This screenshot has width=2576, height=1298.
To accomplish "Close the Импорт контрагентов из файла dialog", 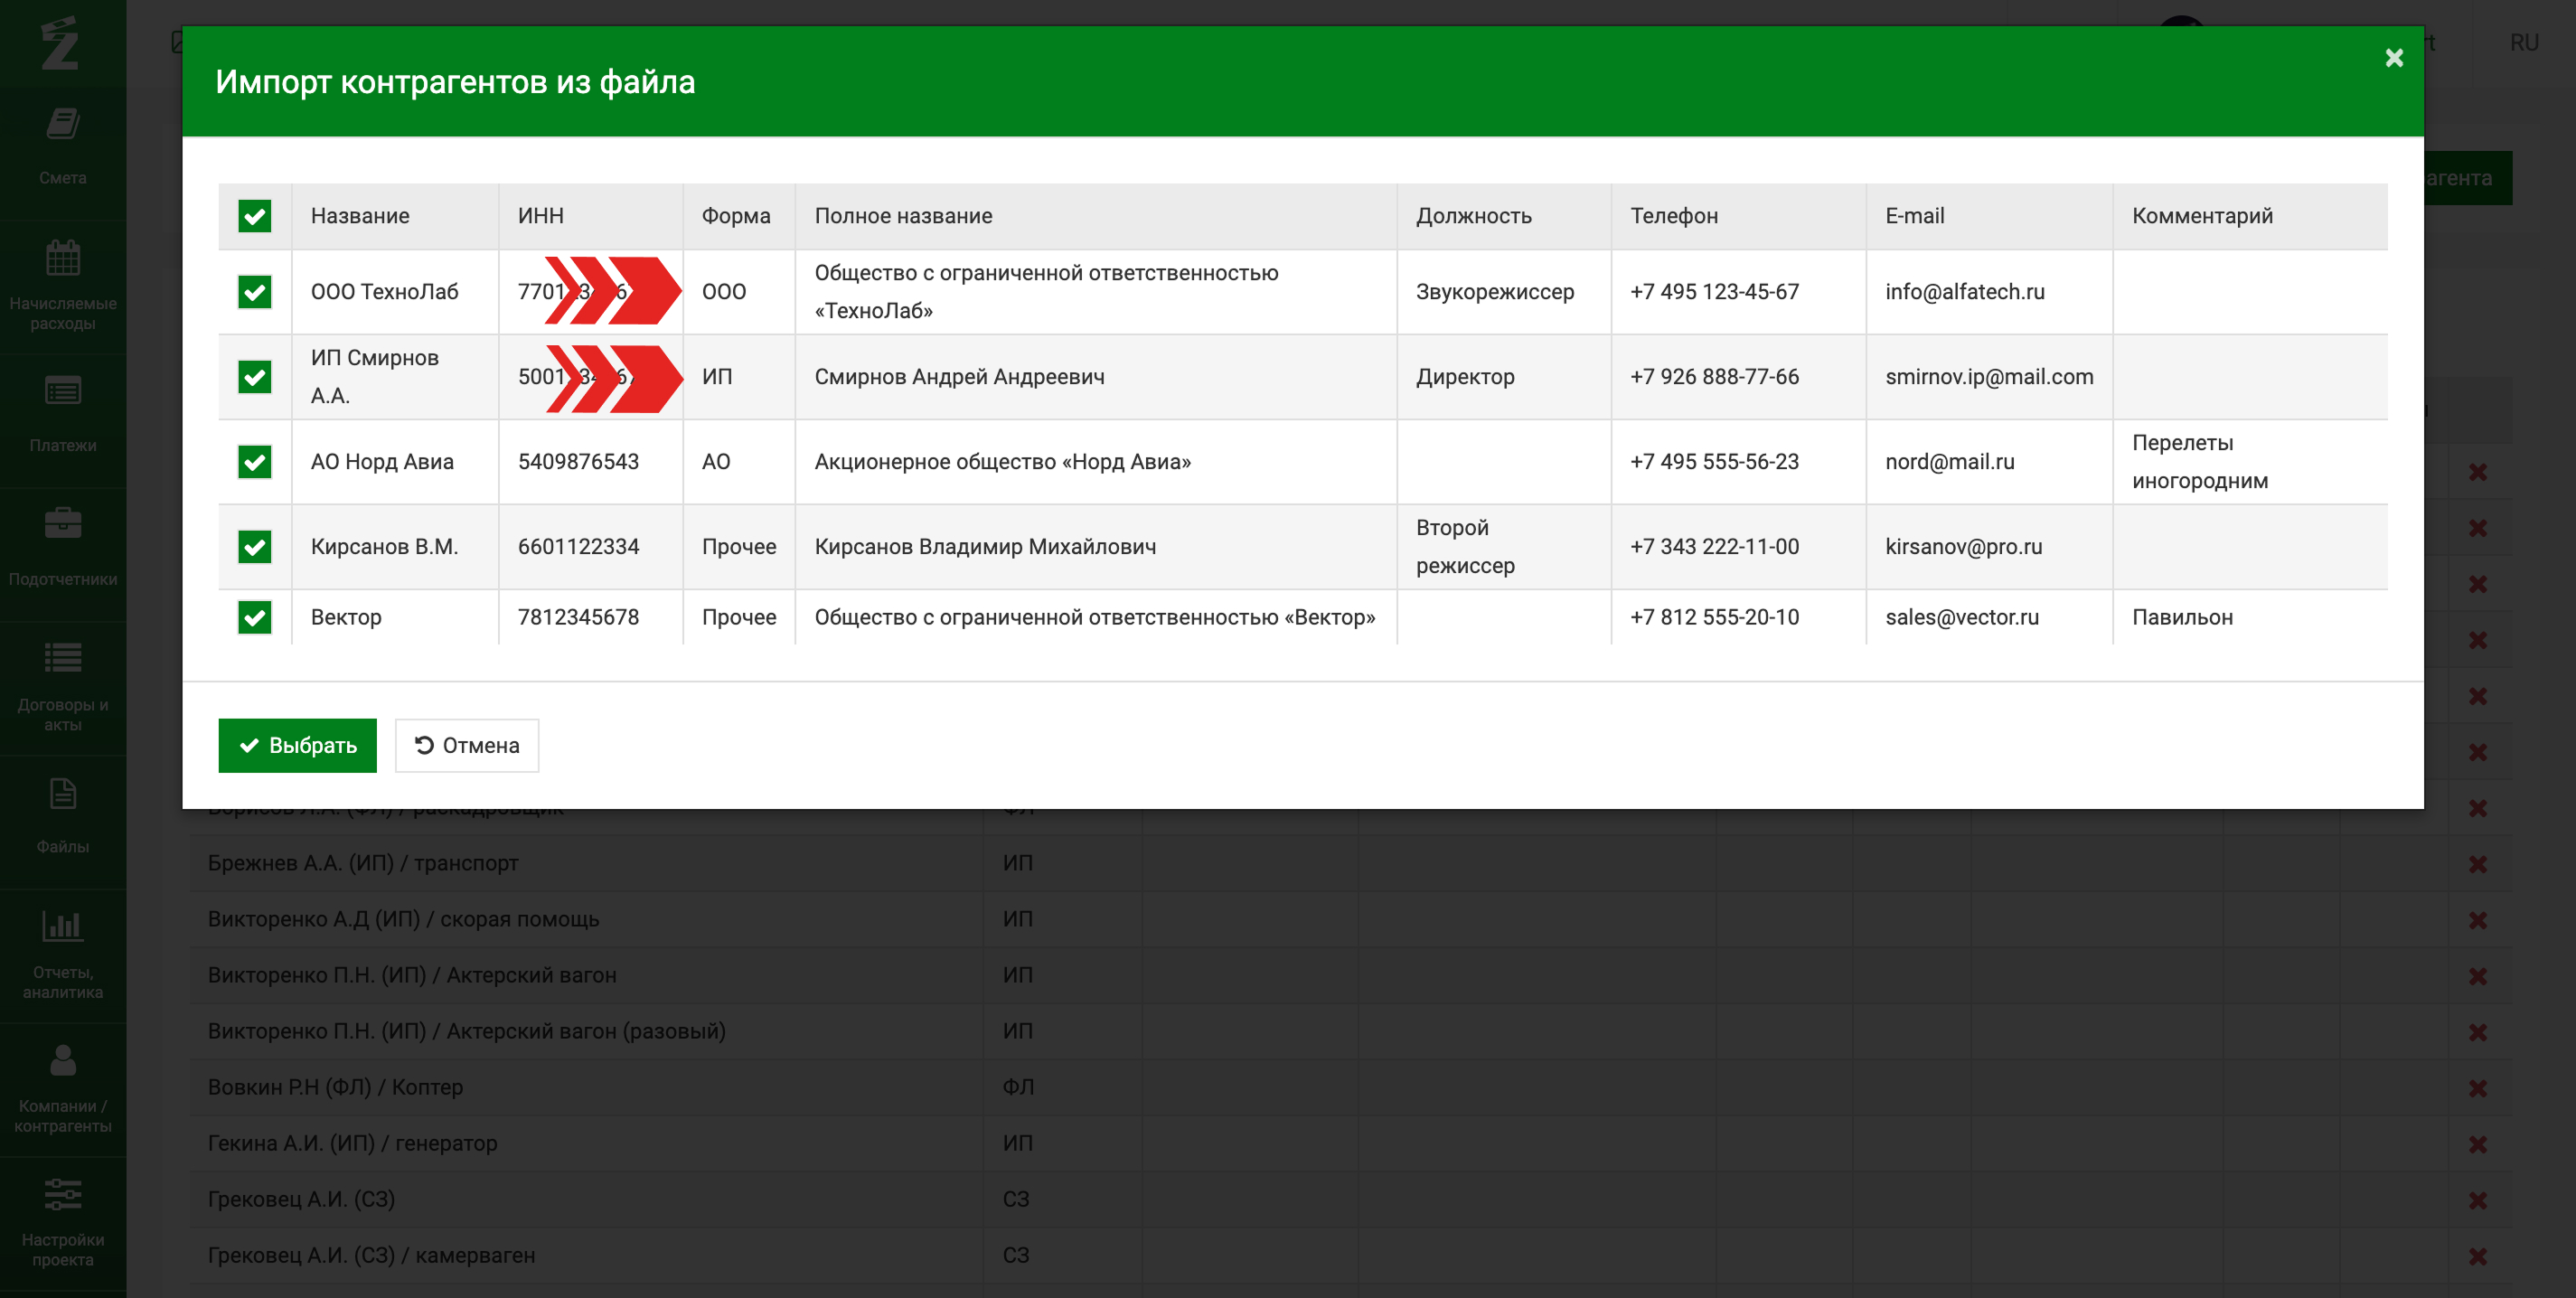I will (2393, 58).
